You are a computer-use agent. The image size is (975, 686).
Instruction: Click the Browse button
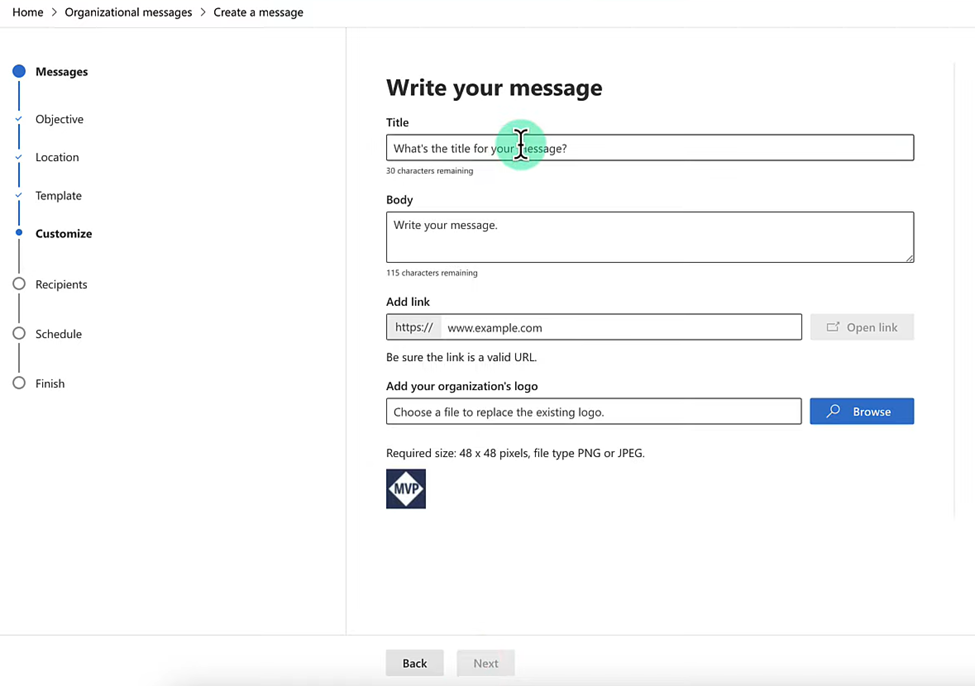[862, 412]
